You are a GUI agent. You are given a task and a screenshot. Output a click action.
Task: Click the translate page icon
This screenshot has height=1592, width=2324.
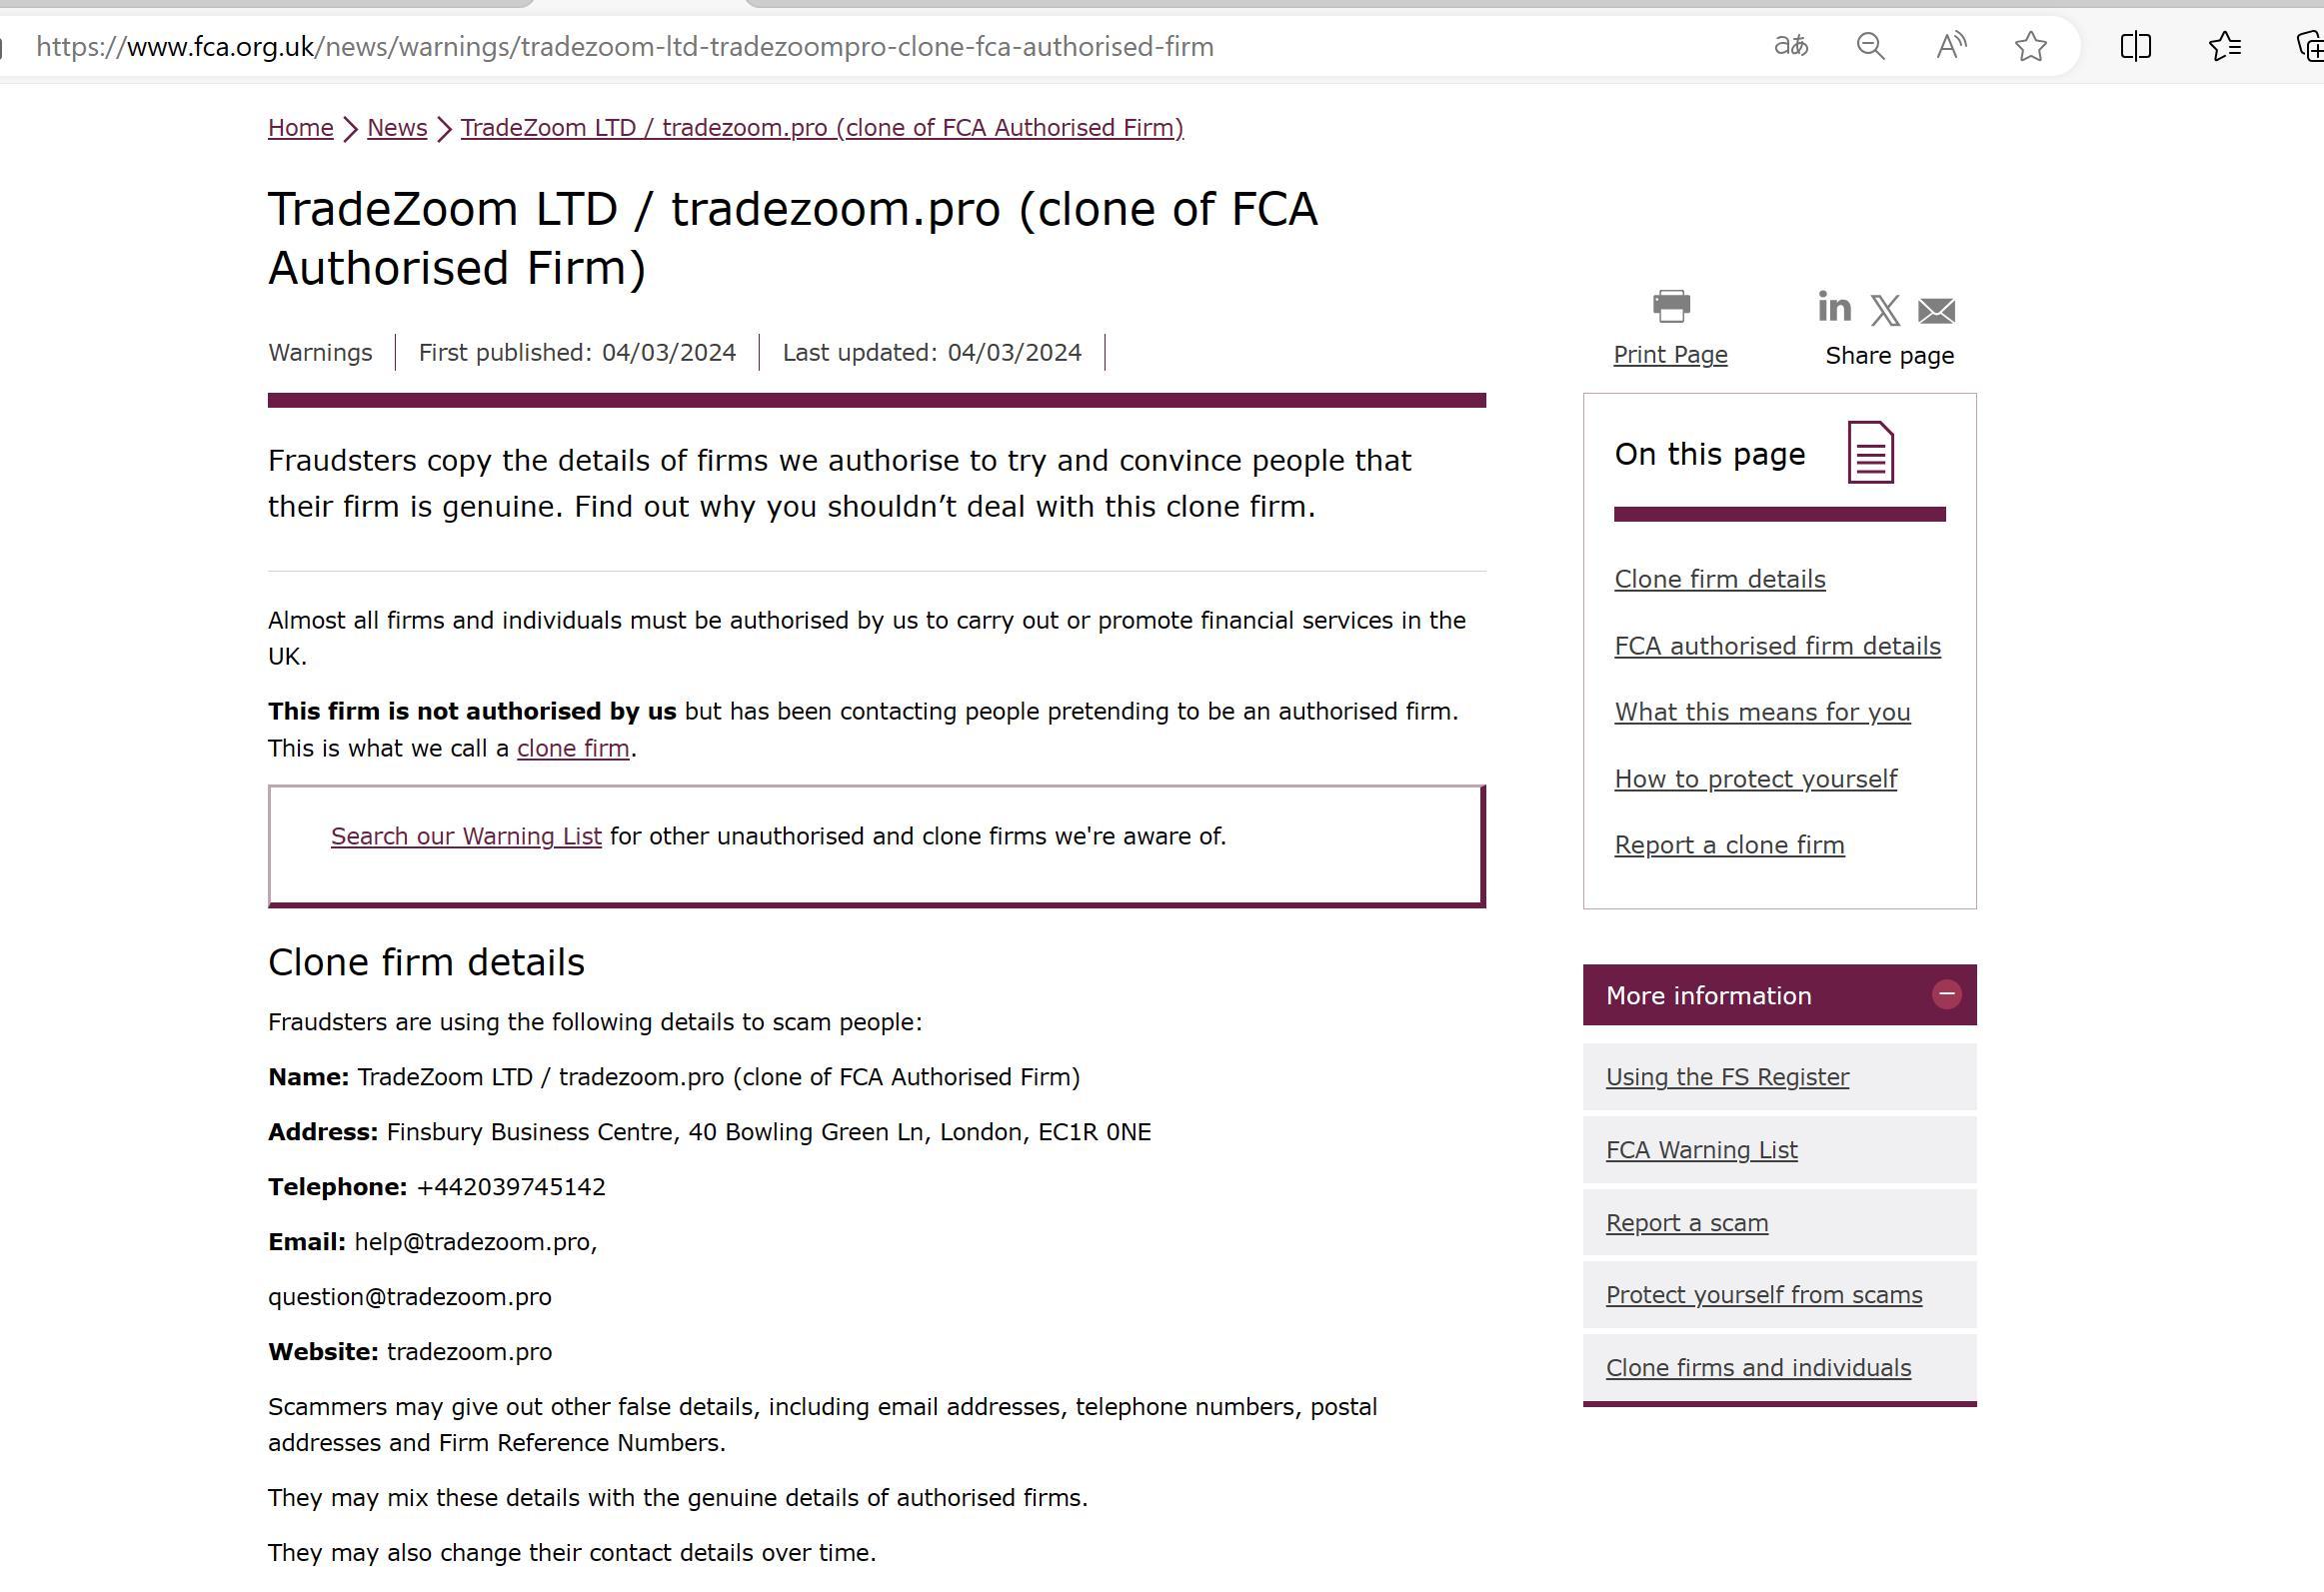coord(1790,46)
